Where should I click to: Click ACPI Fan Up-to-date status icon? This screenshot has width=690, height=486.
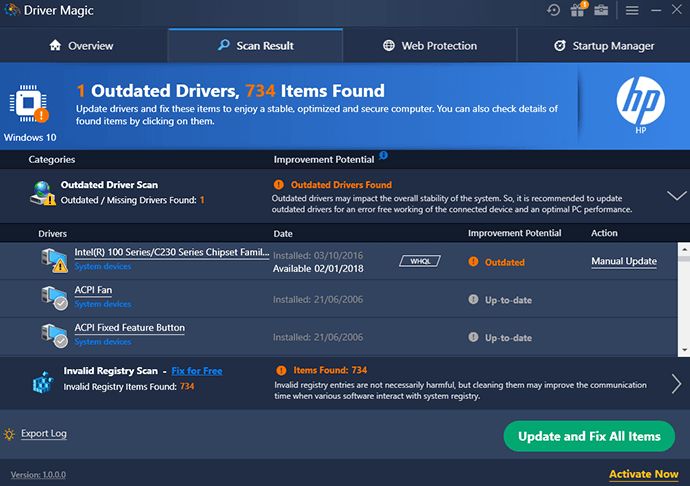point(473,299)
